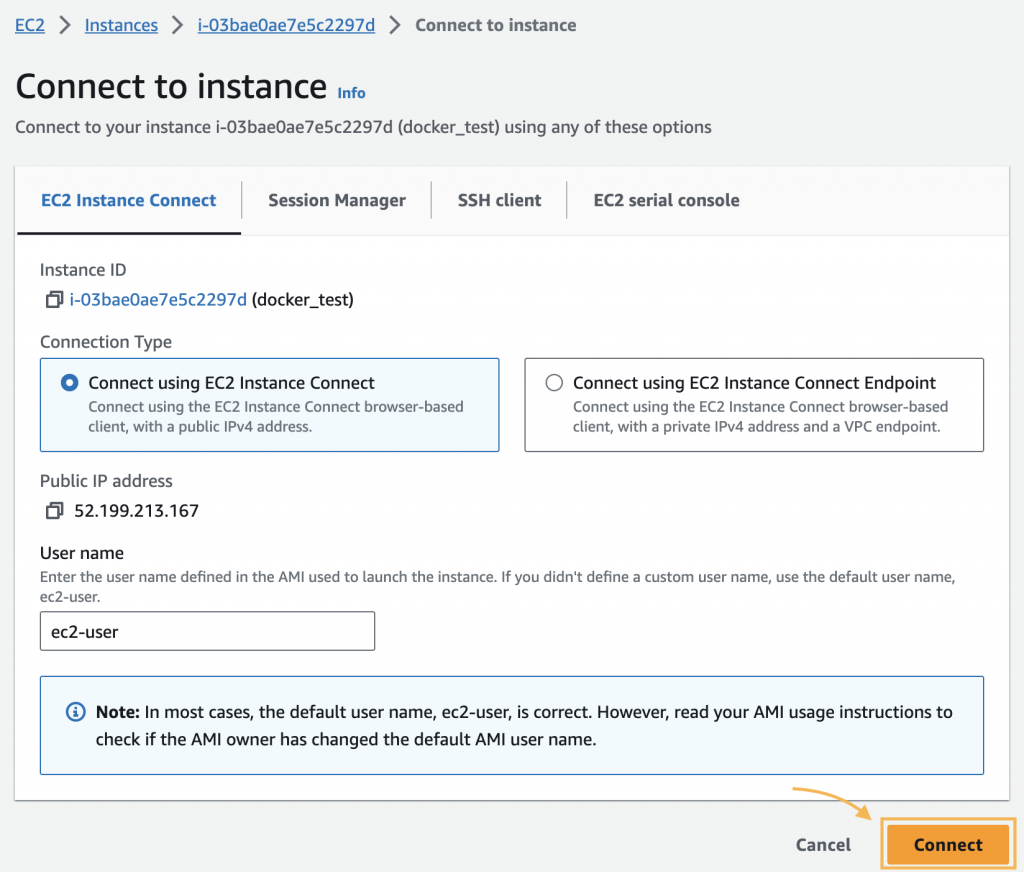Click the Cancel button
The height and width of the screenshot is (872, 1024).
click(x=823, y=845)
